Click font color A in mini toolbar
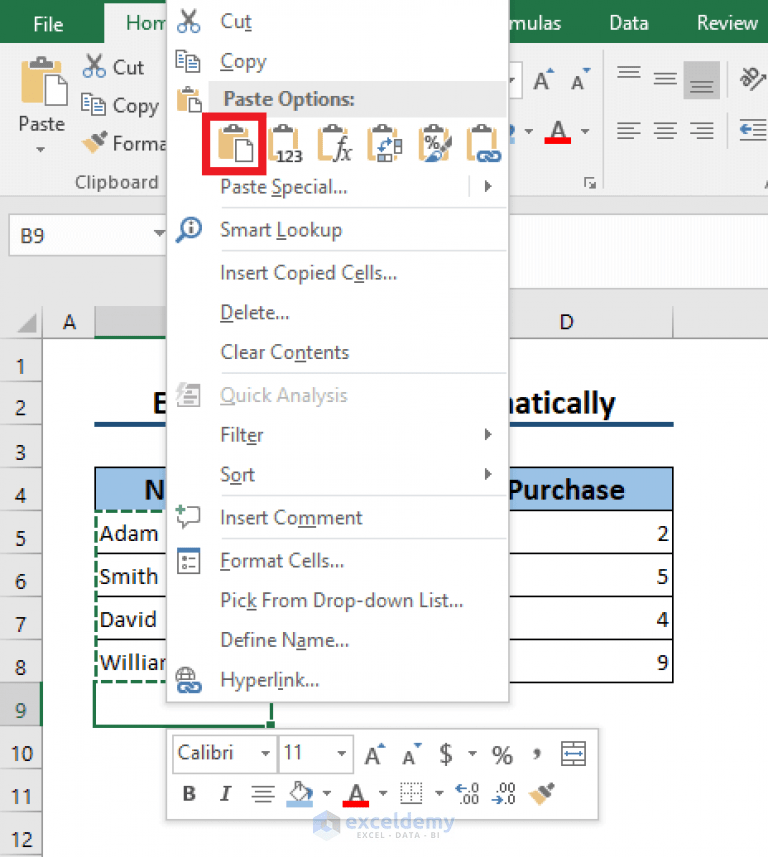The width and height of the screenshot is (768, 857). [356, 794]
